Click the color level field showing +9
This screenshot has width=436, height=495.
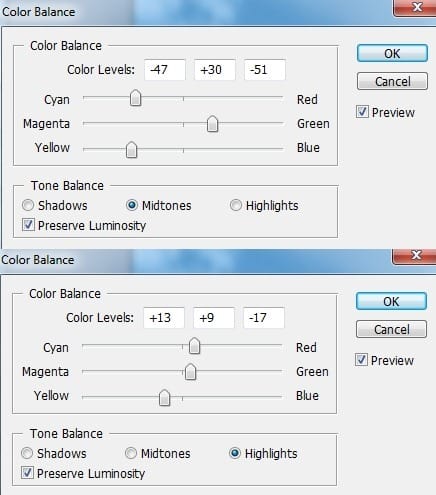[214, 318]
